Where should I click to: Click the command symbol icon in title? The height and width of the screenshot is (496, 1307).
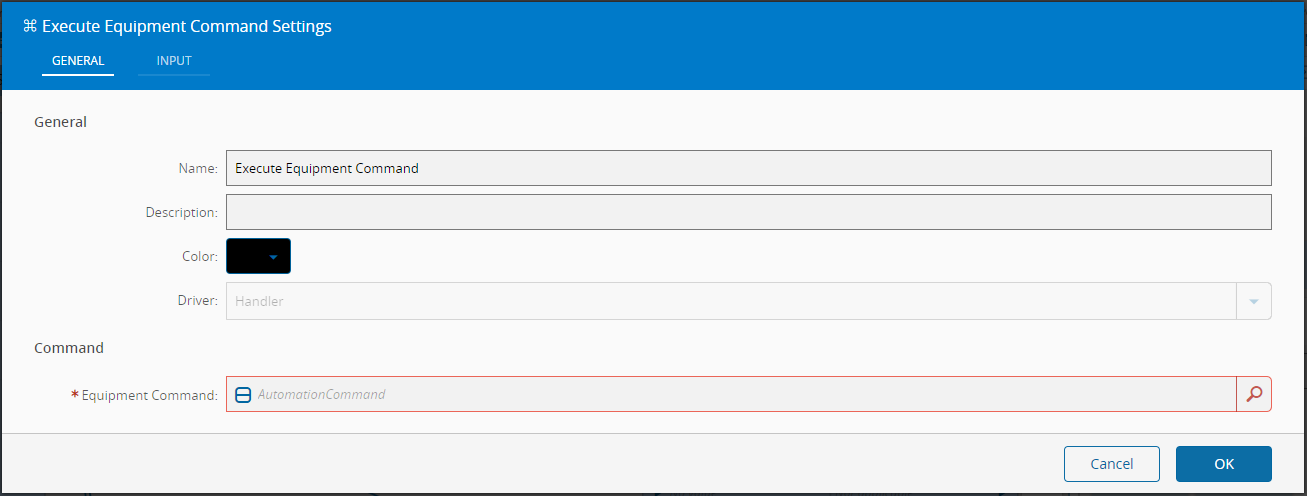pos(29,27)
